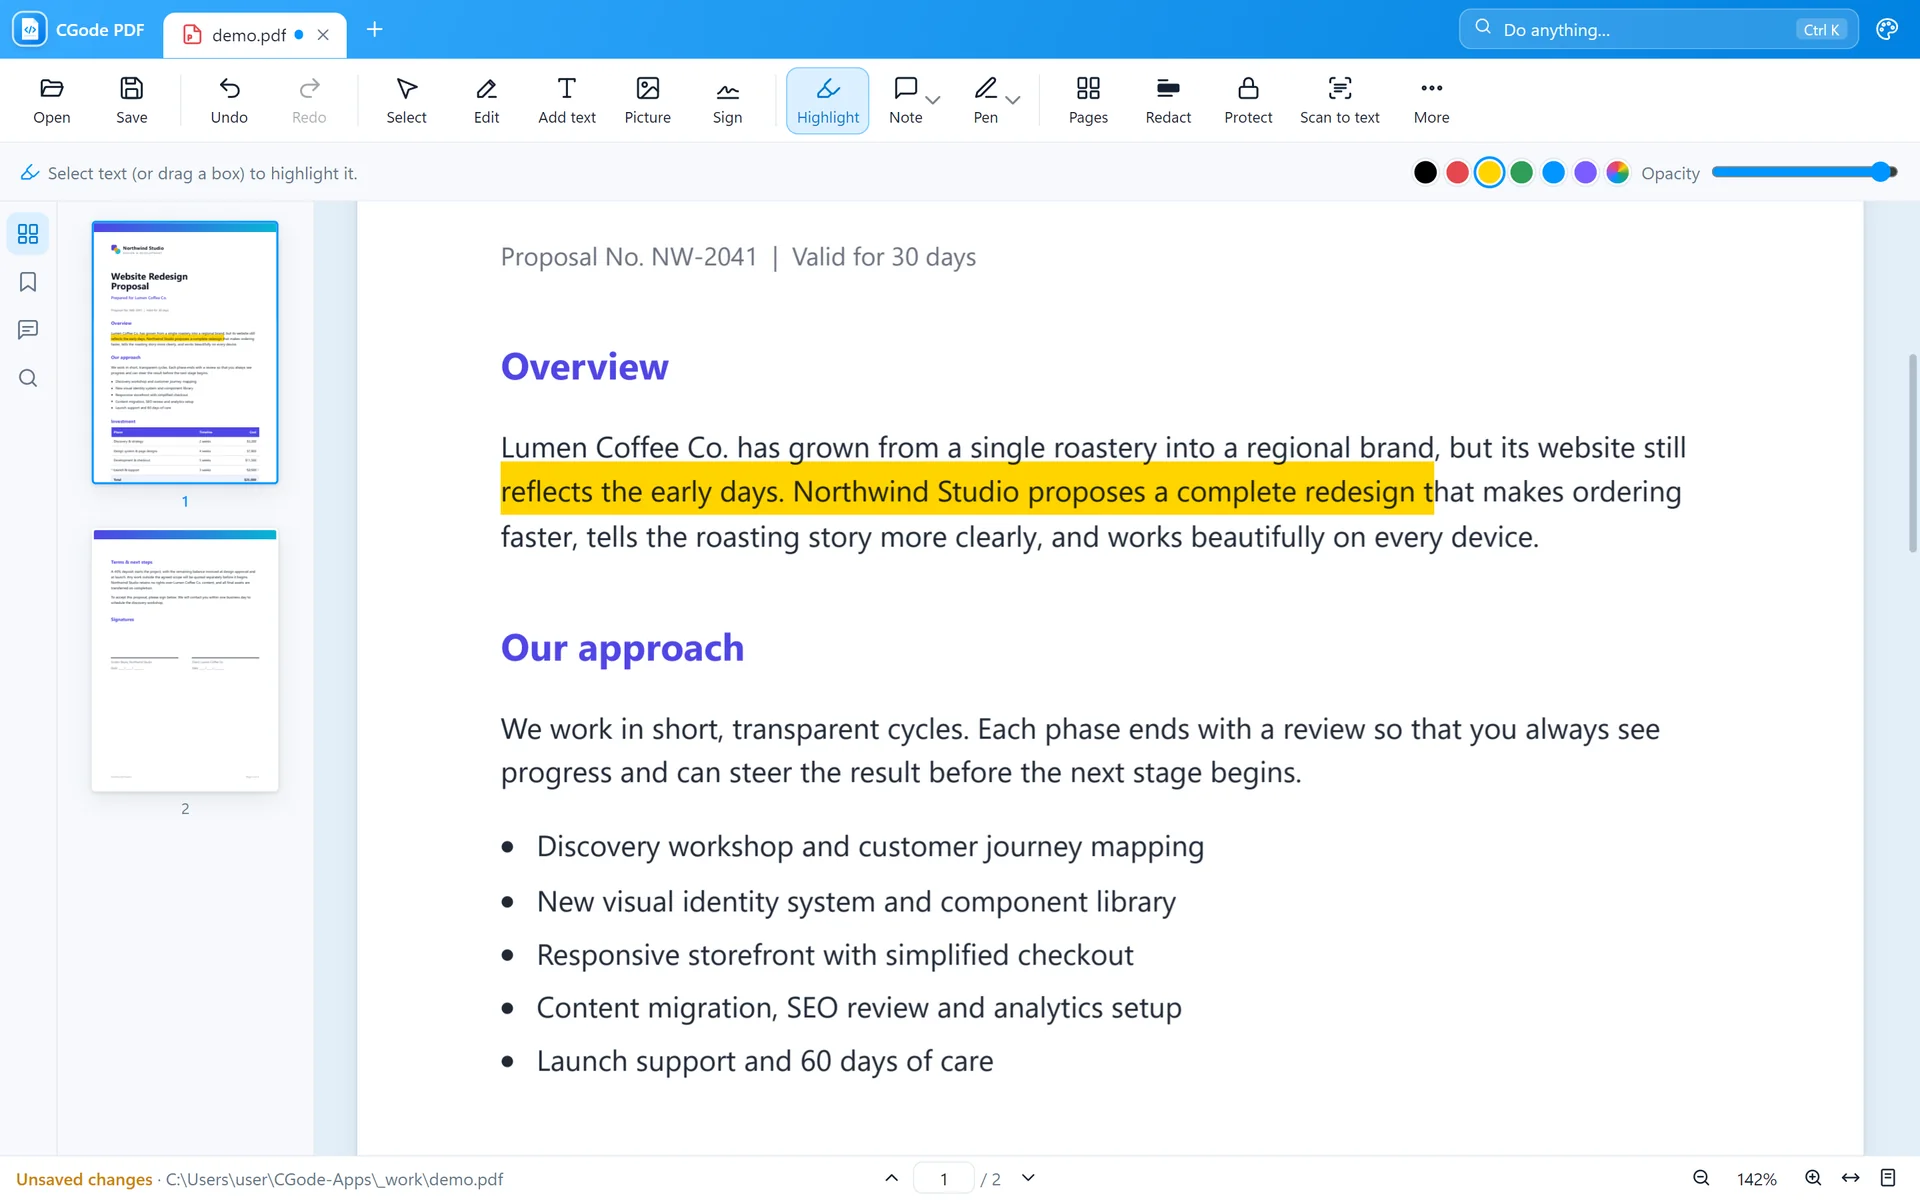This screenshot has height=1200, width=1920.
Task: Click the page number field
Action: (943, 1179)
